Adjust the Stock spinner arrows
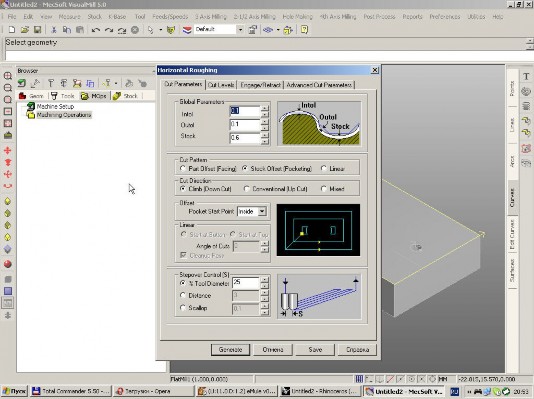Screen dimensions: 534x399 coord(265,138)
